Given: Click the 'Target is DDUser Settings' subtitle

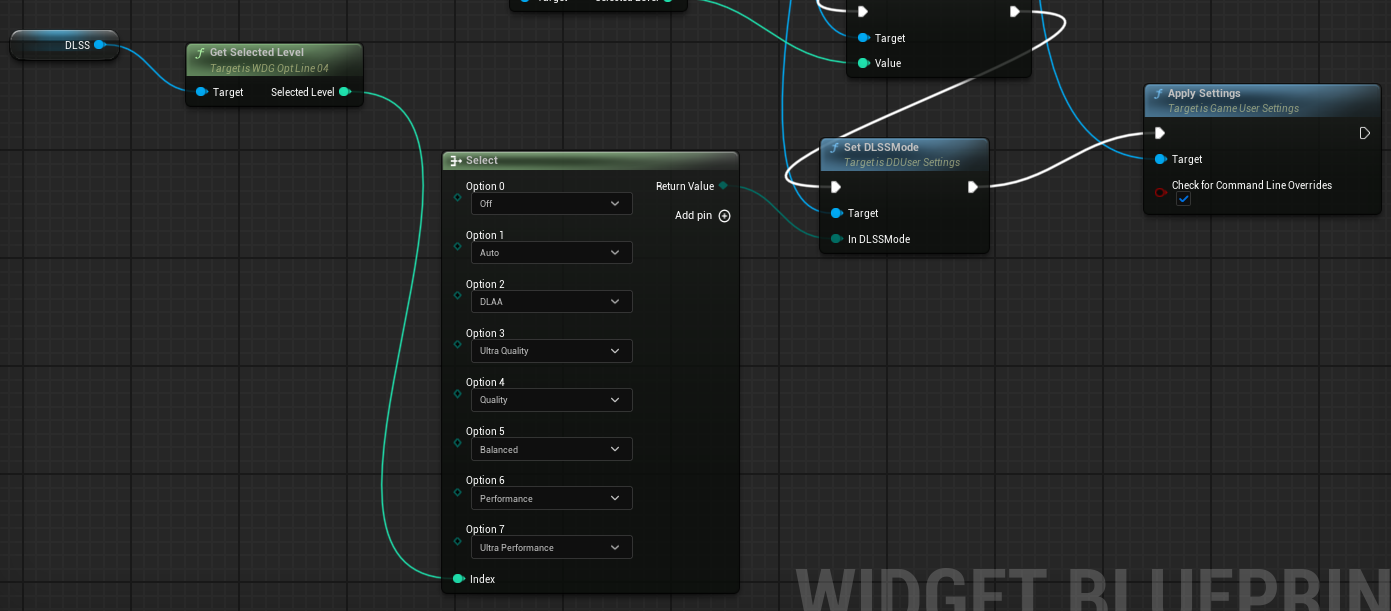Looking at the screenshot, I should click(902, 162).
